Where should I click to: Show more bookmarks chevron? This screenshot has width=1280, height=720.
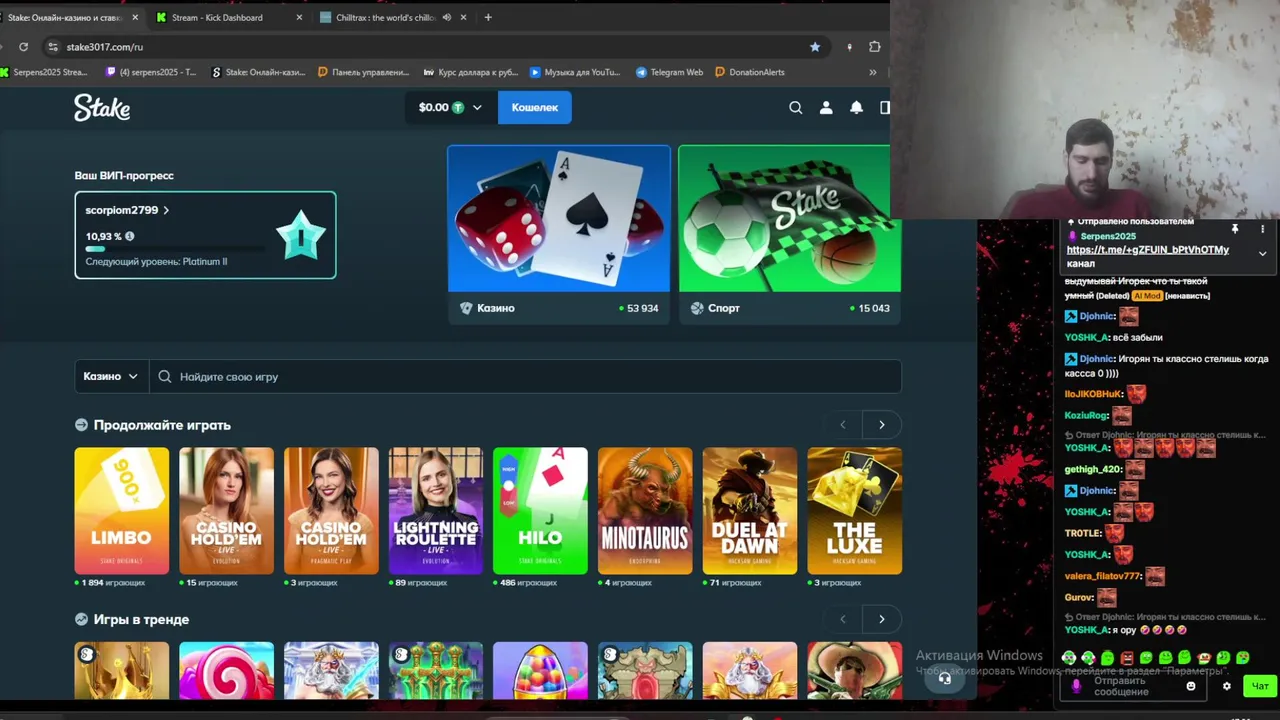pos(873,72)
